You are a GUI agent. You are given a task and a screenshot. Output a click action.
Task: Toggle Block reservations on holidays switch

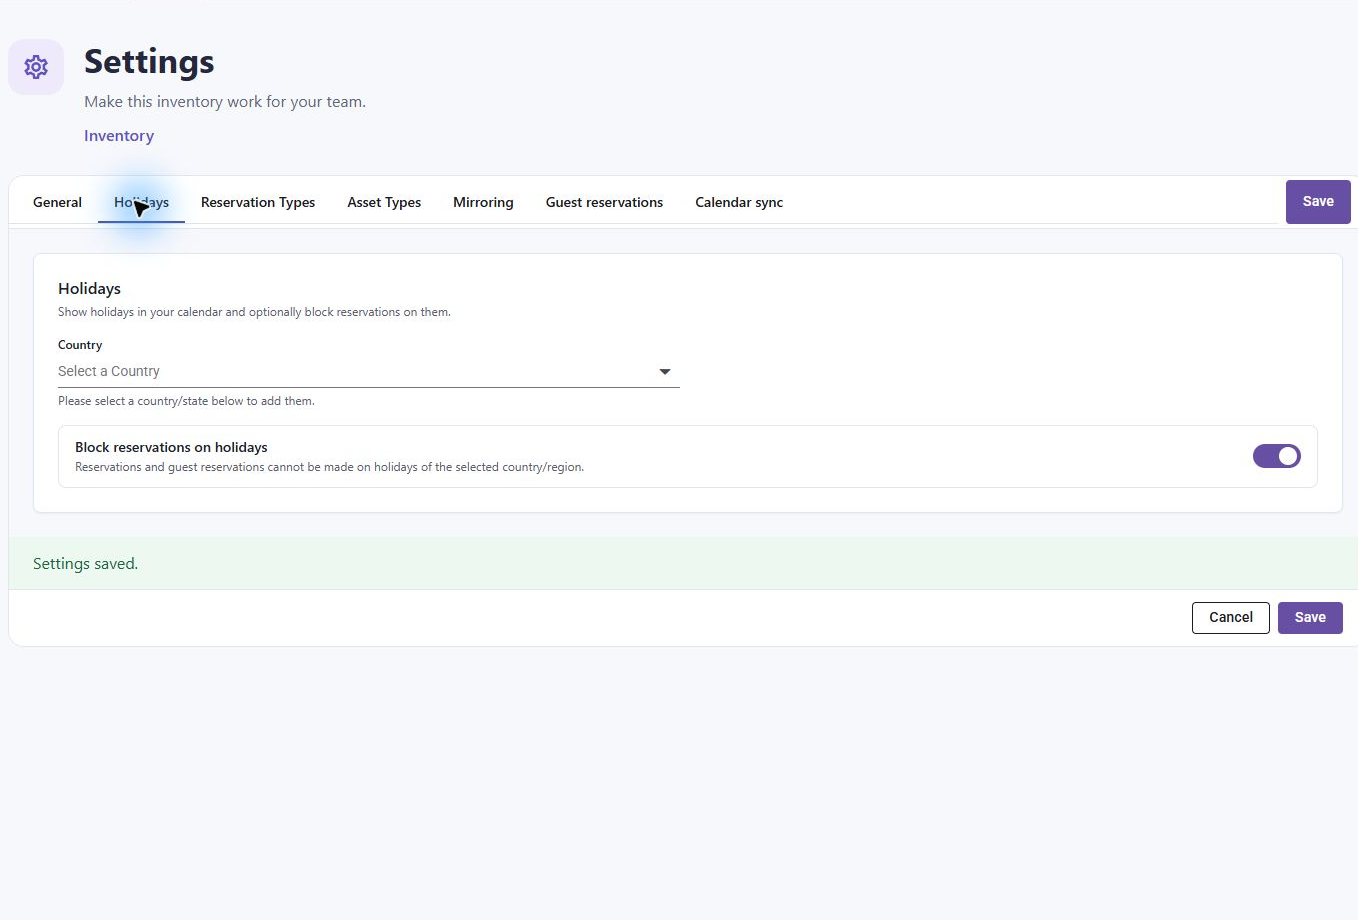pyautogui.click(x=1276, y=456)
